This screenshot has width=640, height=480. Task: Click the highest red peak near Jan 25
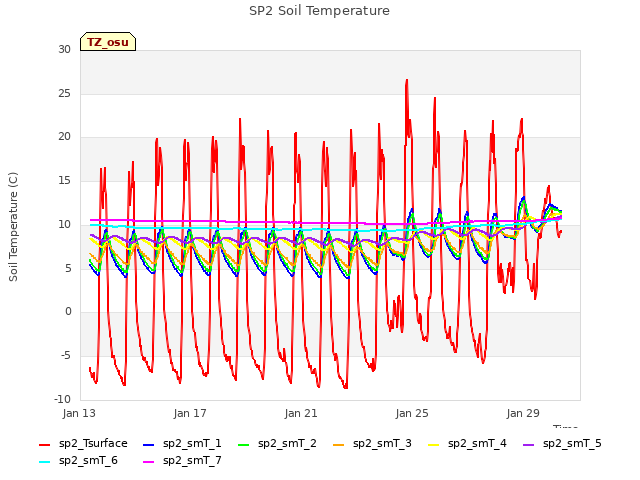(407, 81)
